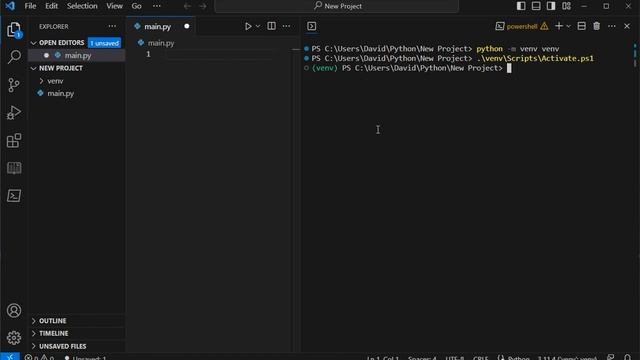The width and height of the screenshot is (640, 360).
Task: Open the Source Control view
Action: [x=14, y=85]
